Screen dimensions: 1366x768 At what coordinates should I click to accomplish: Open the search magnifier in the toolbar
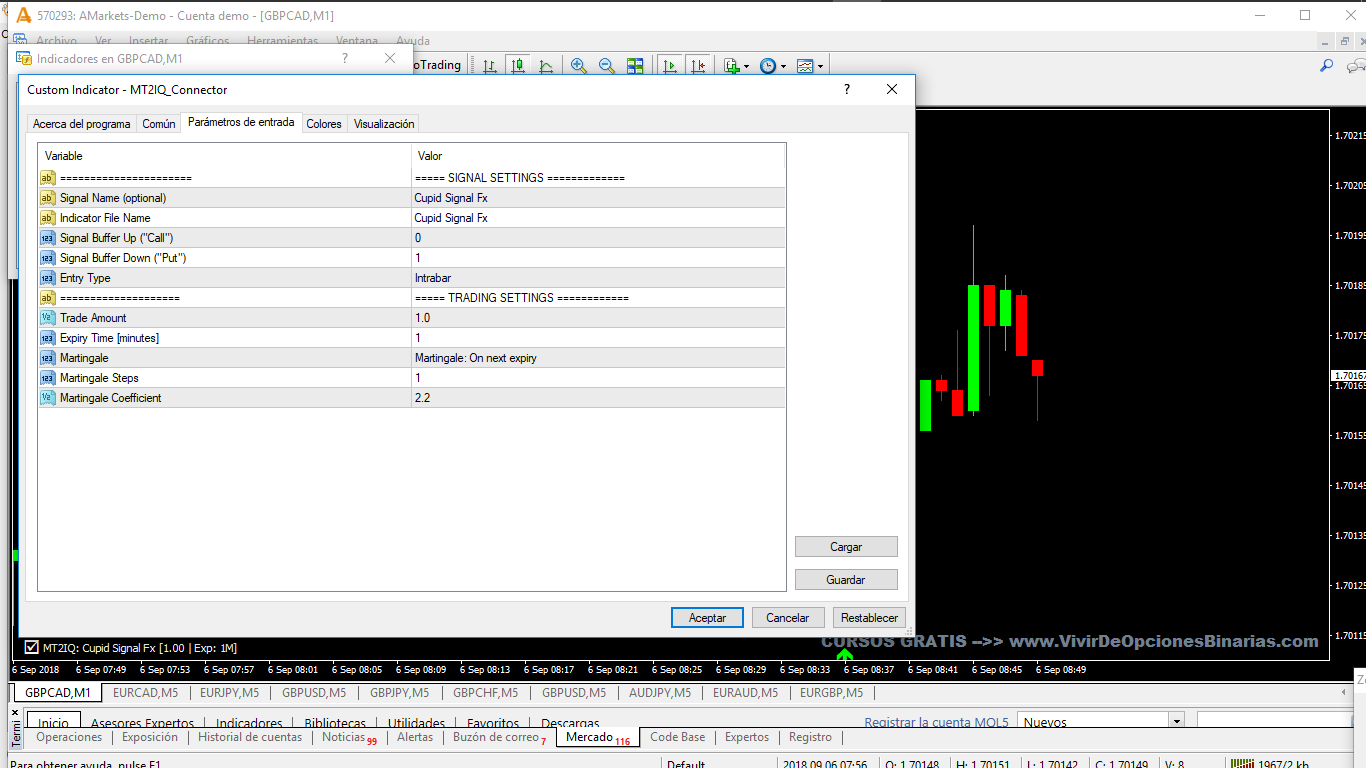[1327, 66]
